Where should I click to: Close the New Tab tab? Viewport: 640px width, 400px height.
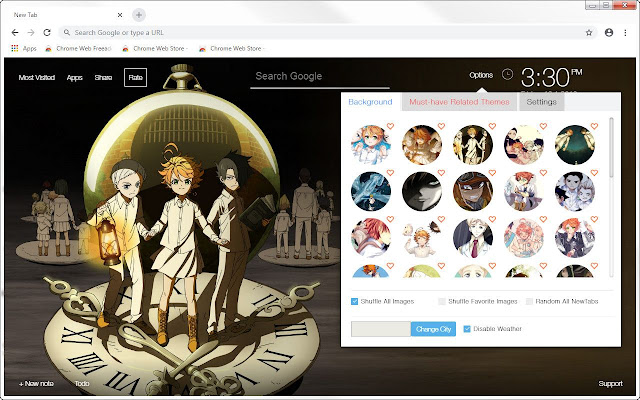pyautogui.click(x=120, y=15)
